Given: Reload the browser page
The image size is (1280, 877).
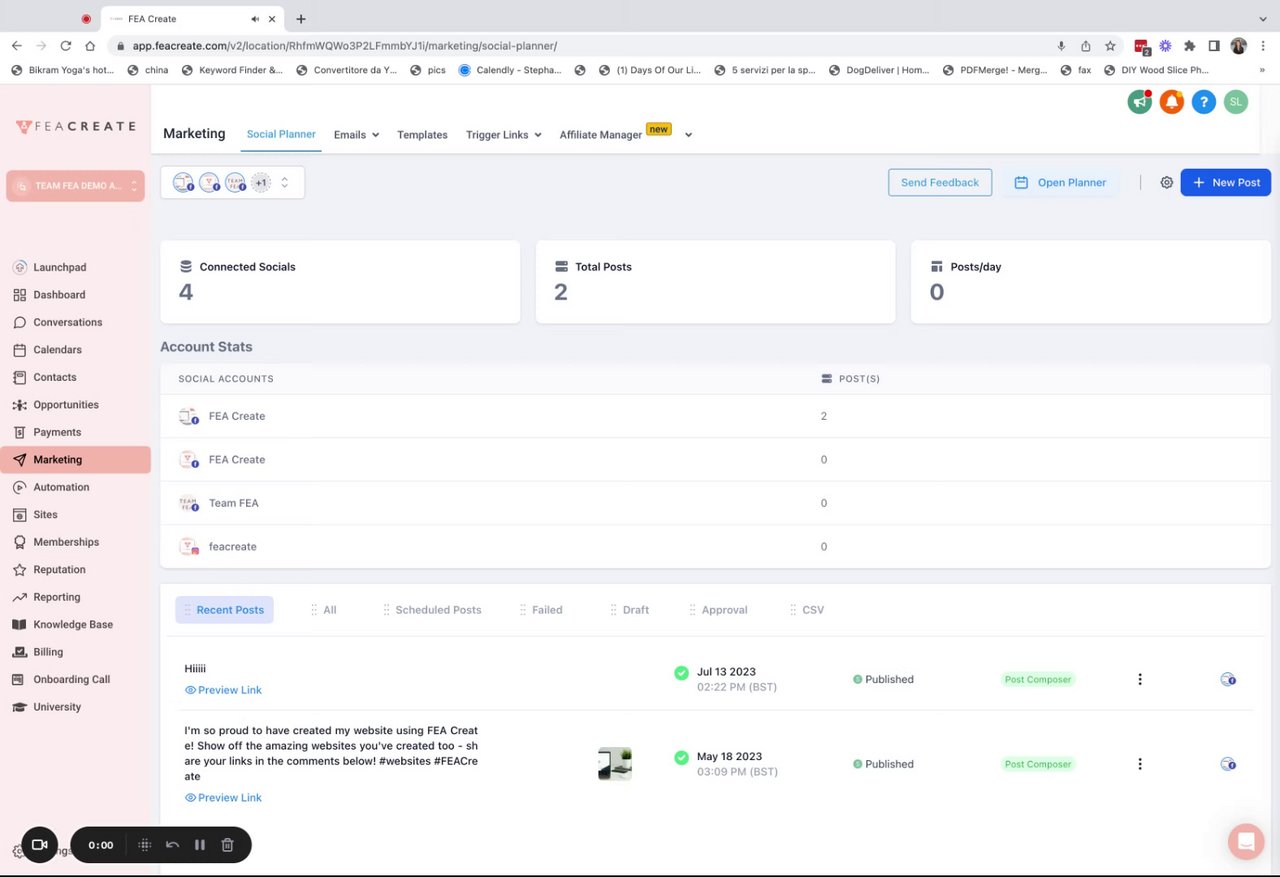Looking at the screenshot, I should point(66,46).
